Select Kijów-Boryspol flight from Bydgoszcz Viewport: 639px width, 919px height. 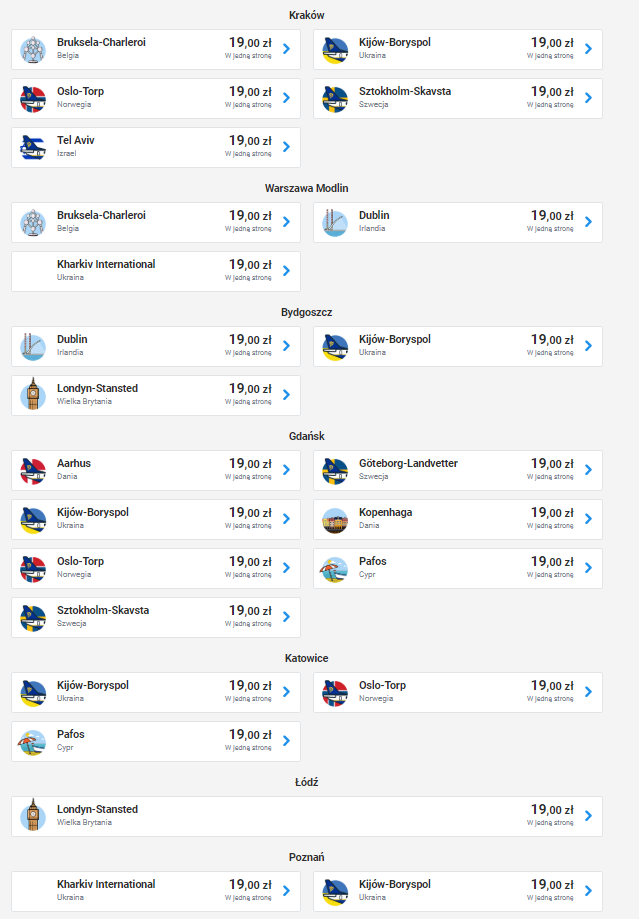458,346
